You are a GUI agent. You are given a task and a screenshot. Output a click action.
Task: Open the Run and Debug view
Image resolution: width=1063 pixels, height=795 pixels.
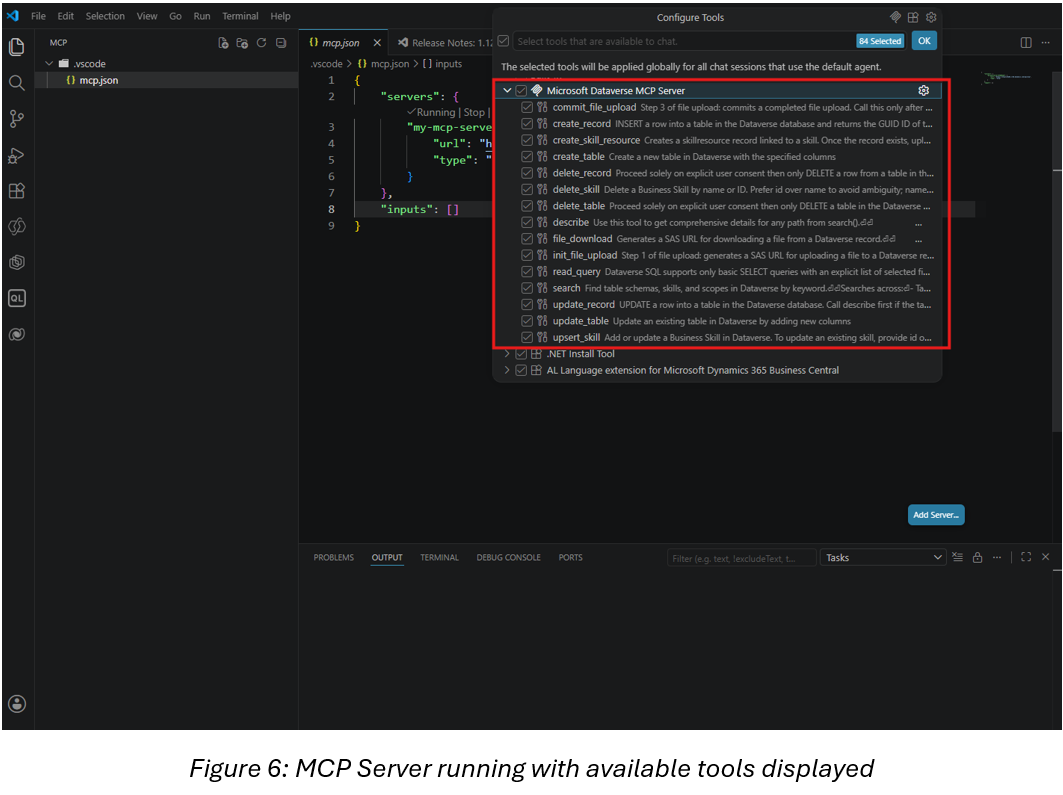16,155
